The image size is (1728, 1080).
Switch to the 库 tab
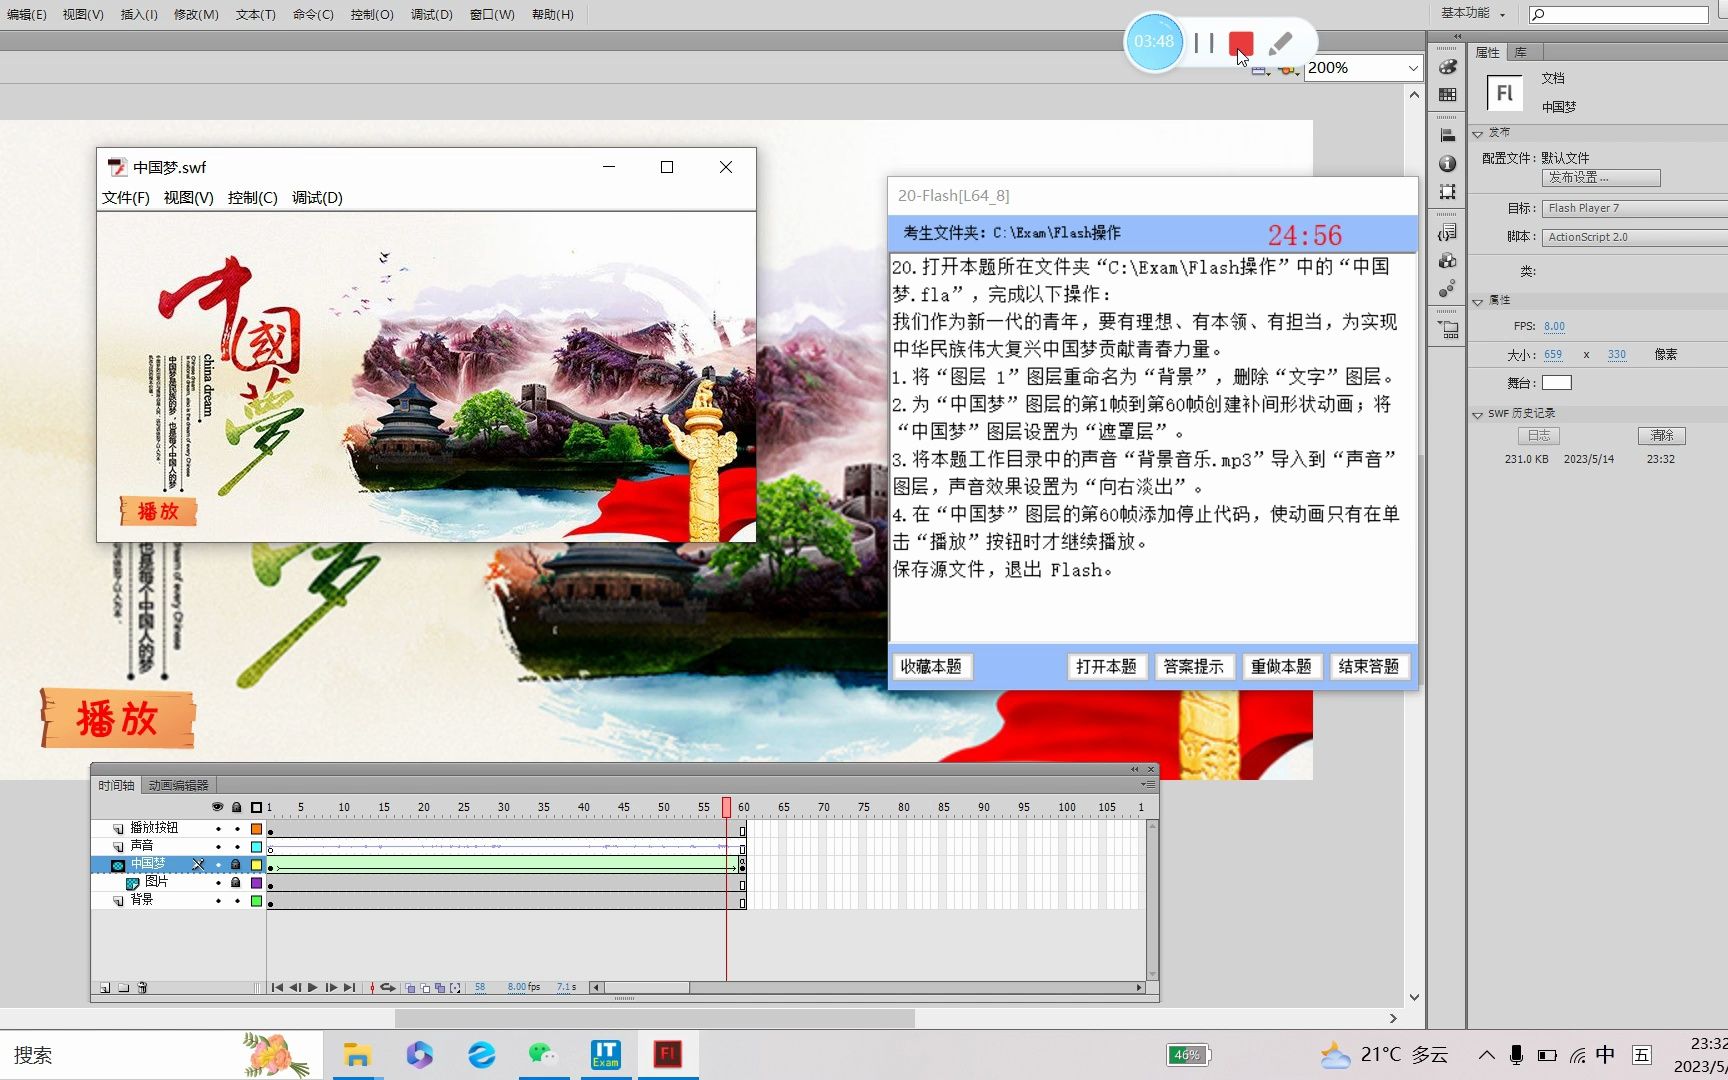pos(1520,52)
